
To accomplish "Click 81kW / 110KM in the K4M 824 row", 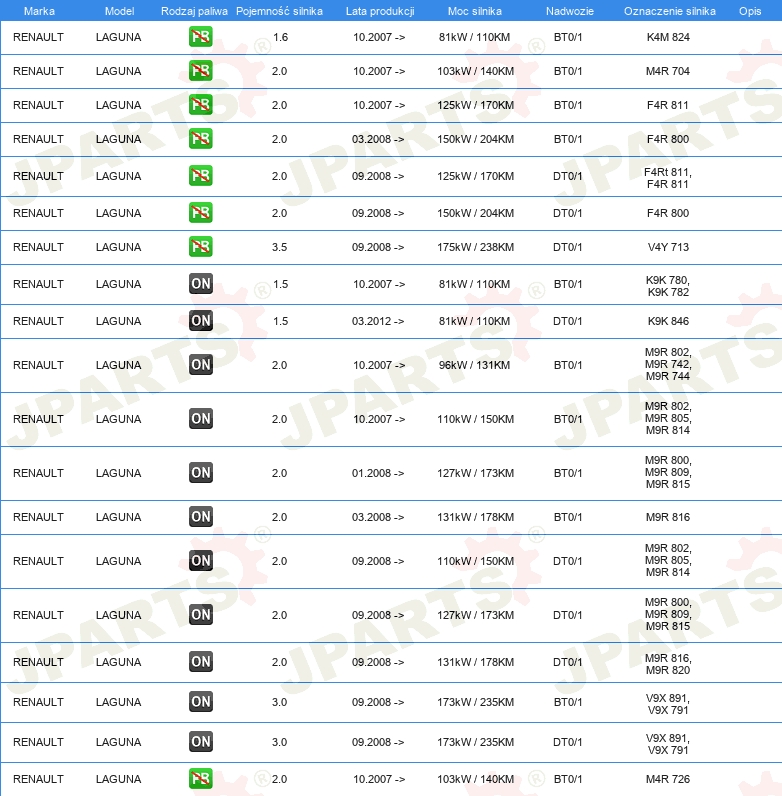I will point(474,37).
